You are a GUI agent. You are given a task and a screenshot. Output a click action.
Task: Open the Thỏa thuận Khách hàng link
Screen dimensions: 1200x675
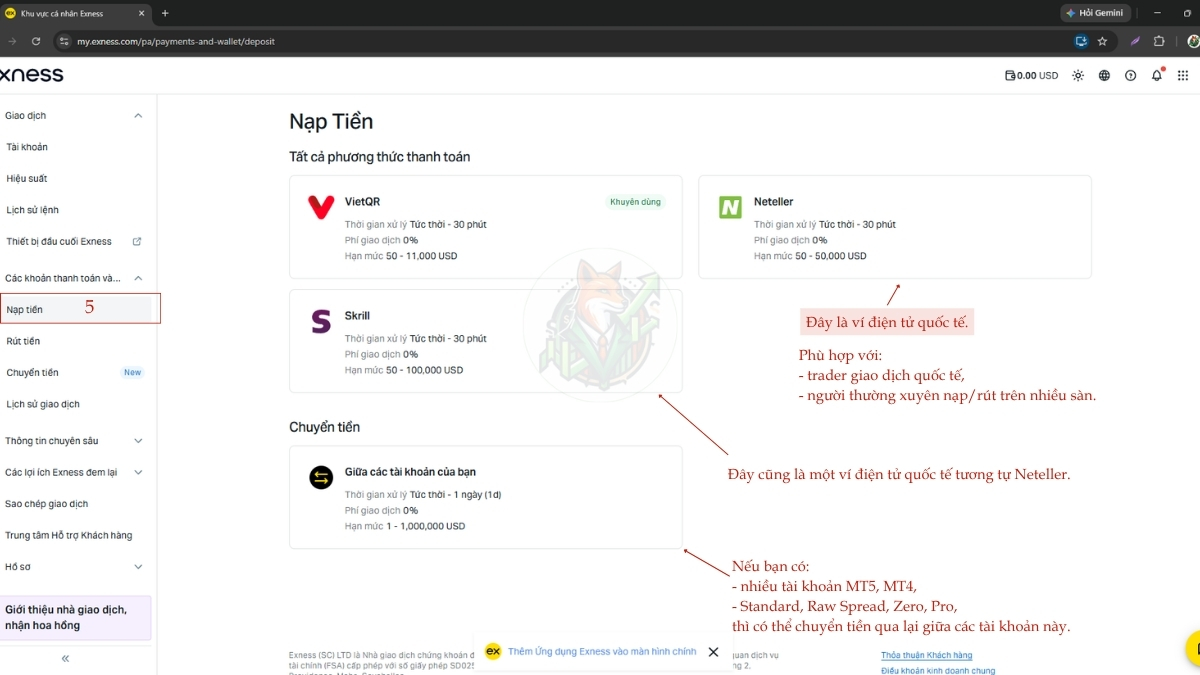pyautogui.click(x=926, y=655)
